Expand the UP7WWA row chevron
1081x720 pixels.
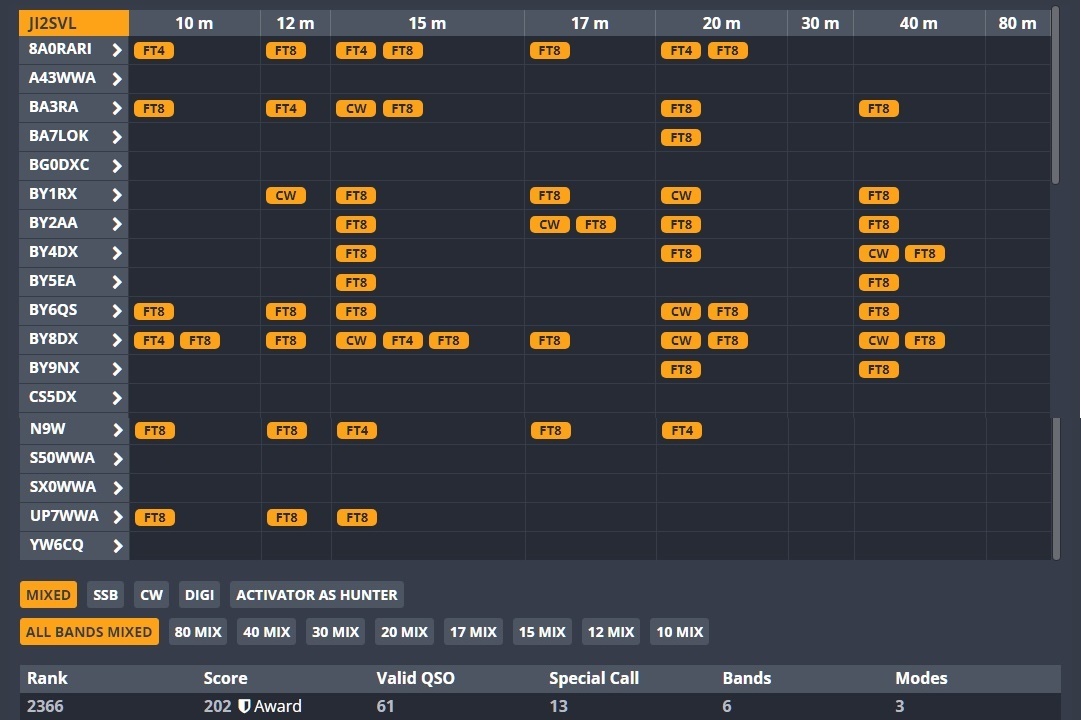click(117, 517)
